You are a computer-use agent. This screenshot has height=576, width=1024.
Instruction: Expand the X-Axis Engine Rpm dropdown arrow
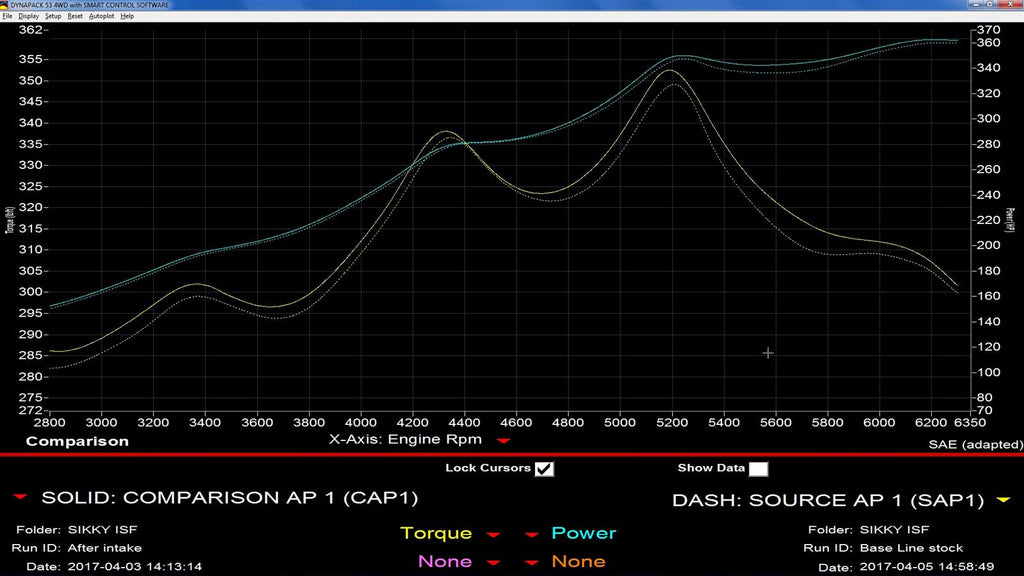pos(503,440)
